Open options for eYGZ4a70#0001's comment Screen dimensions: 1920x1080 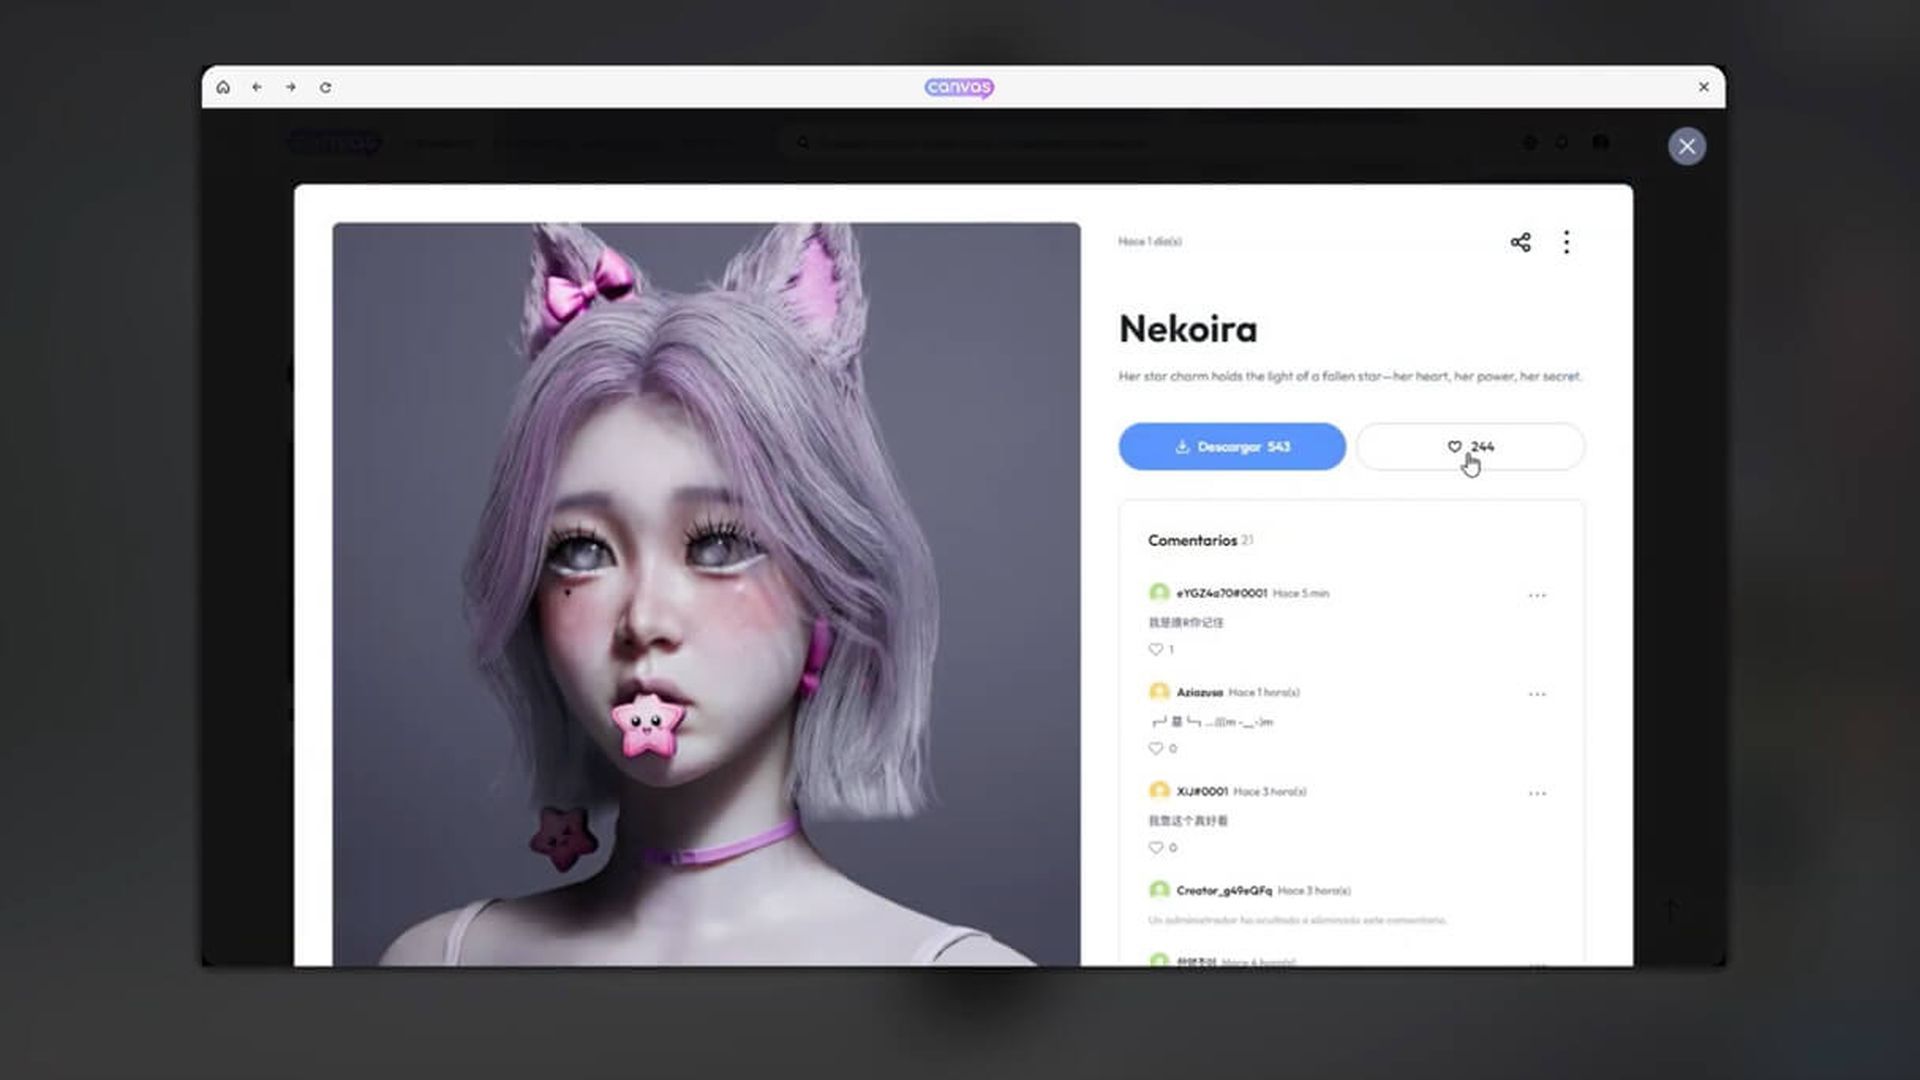(x=1536, y=595)
